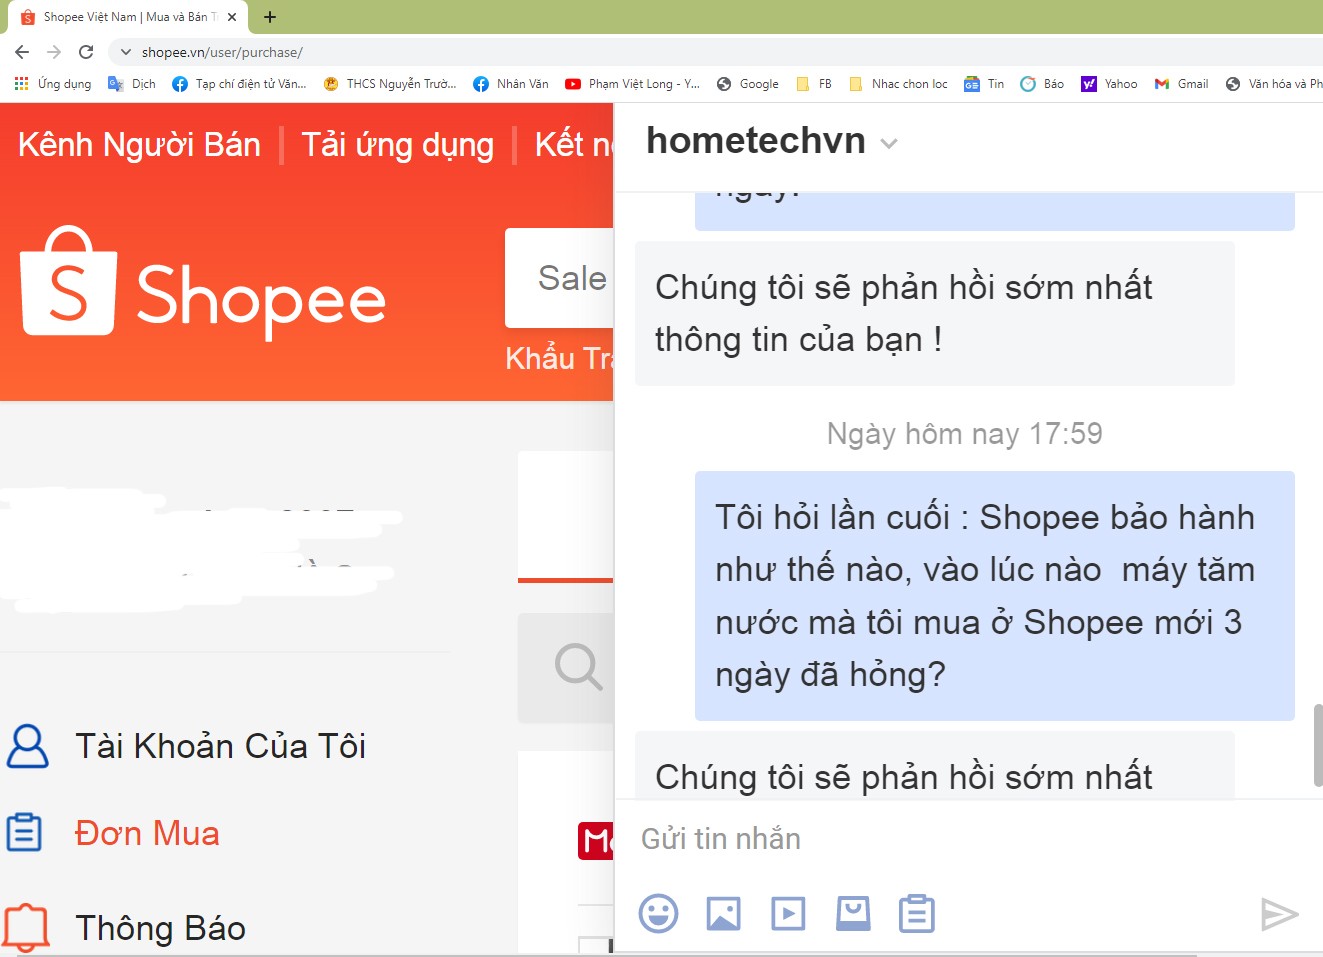1323x957 pixels.
Task: Open the Báo bookmark
Action: click(x=1042, y=84)
